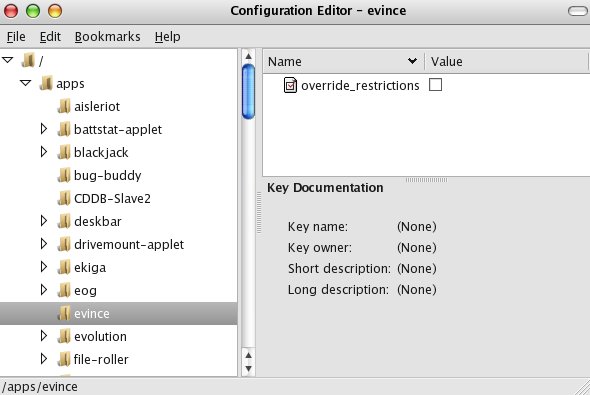This screenshot has width=590, height=395.
Task: Click the eog folder icon
Action: [64, 290]
